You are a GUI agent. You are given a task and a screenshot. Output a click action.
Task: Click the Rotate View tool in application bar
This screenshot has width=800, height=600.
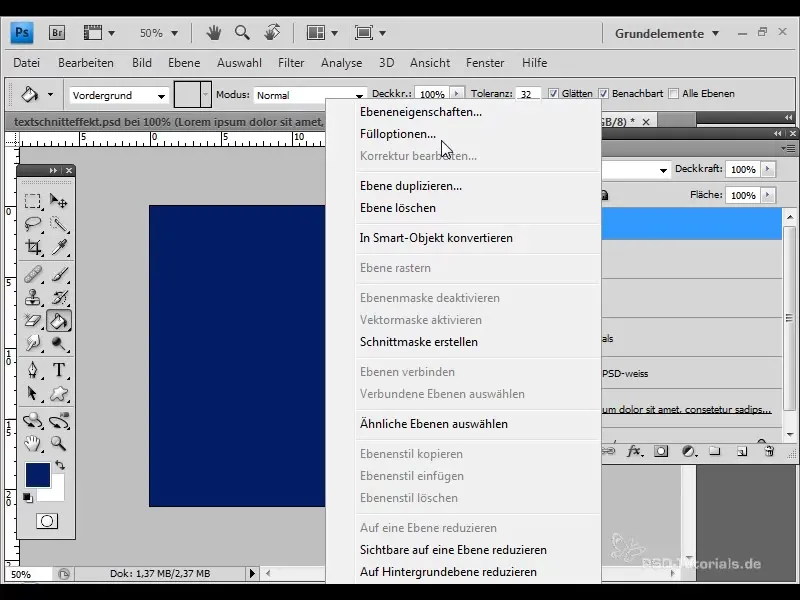click(x=272, y=33)
